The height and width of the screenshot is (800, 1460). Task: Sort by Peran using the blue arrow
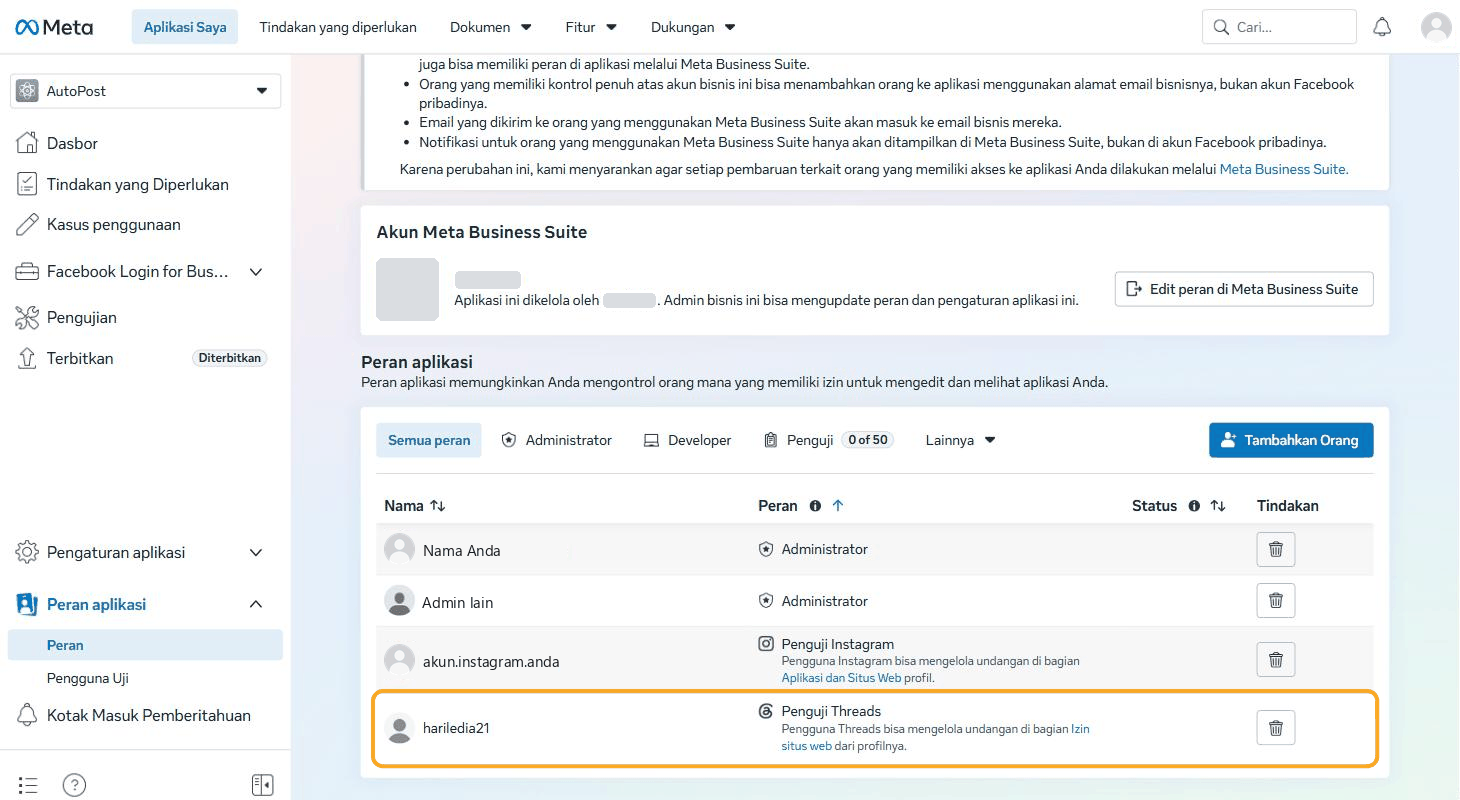(838, 506)
